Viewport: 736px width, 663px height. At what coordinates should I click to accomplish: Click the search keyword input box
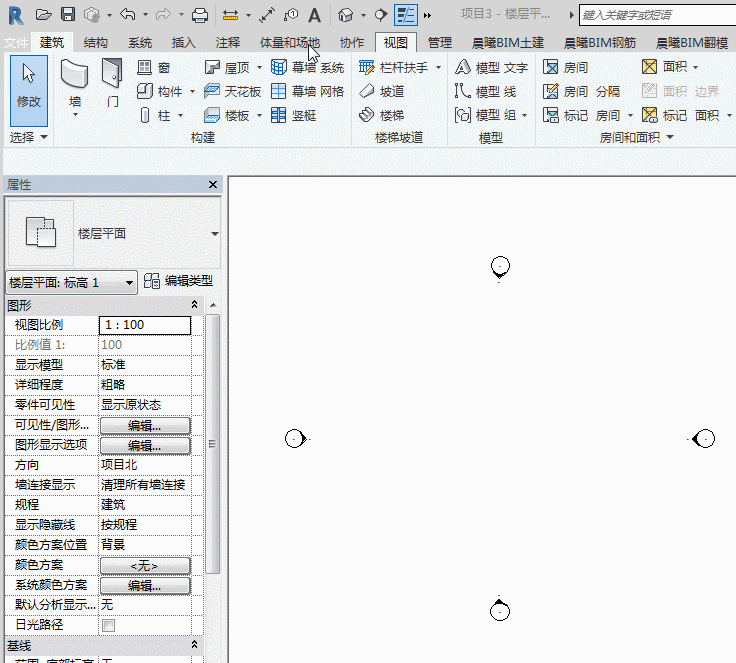click(657, 15)
